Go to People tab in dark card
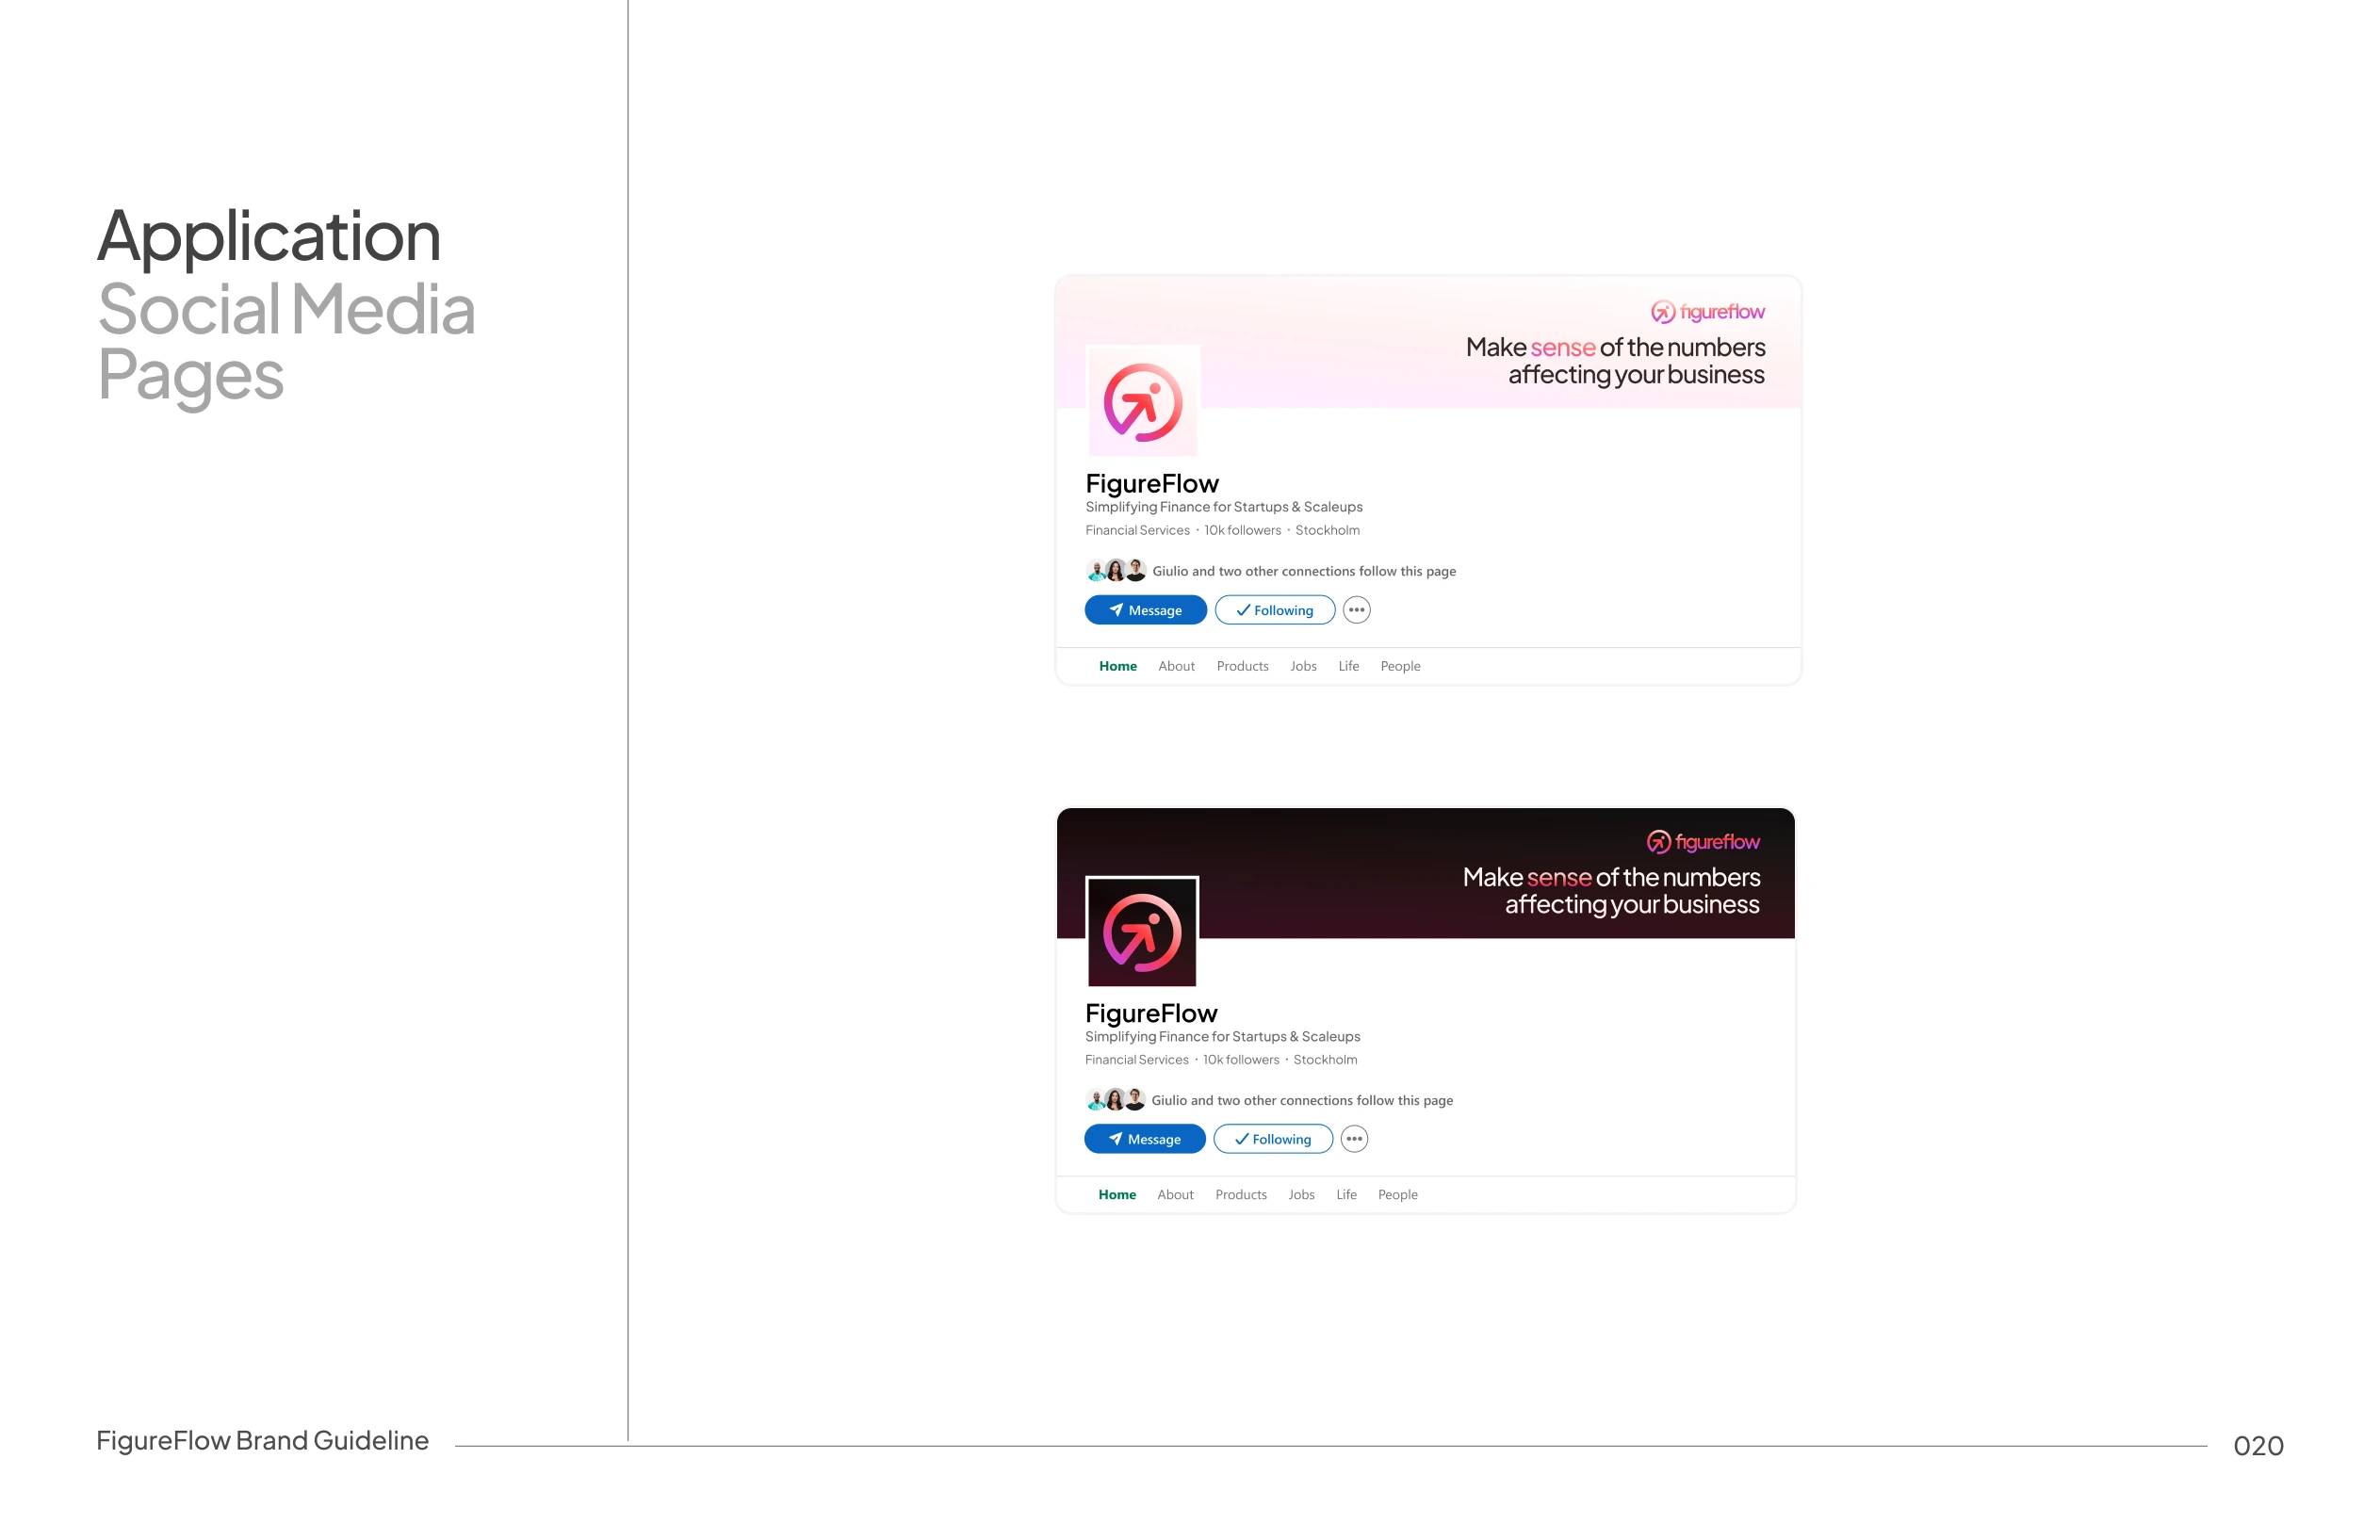Image resolution: width=2380 pixels, height=1540 pixels. pyautogui.click(x=1398, y=1195)
